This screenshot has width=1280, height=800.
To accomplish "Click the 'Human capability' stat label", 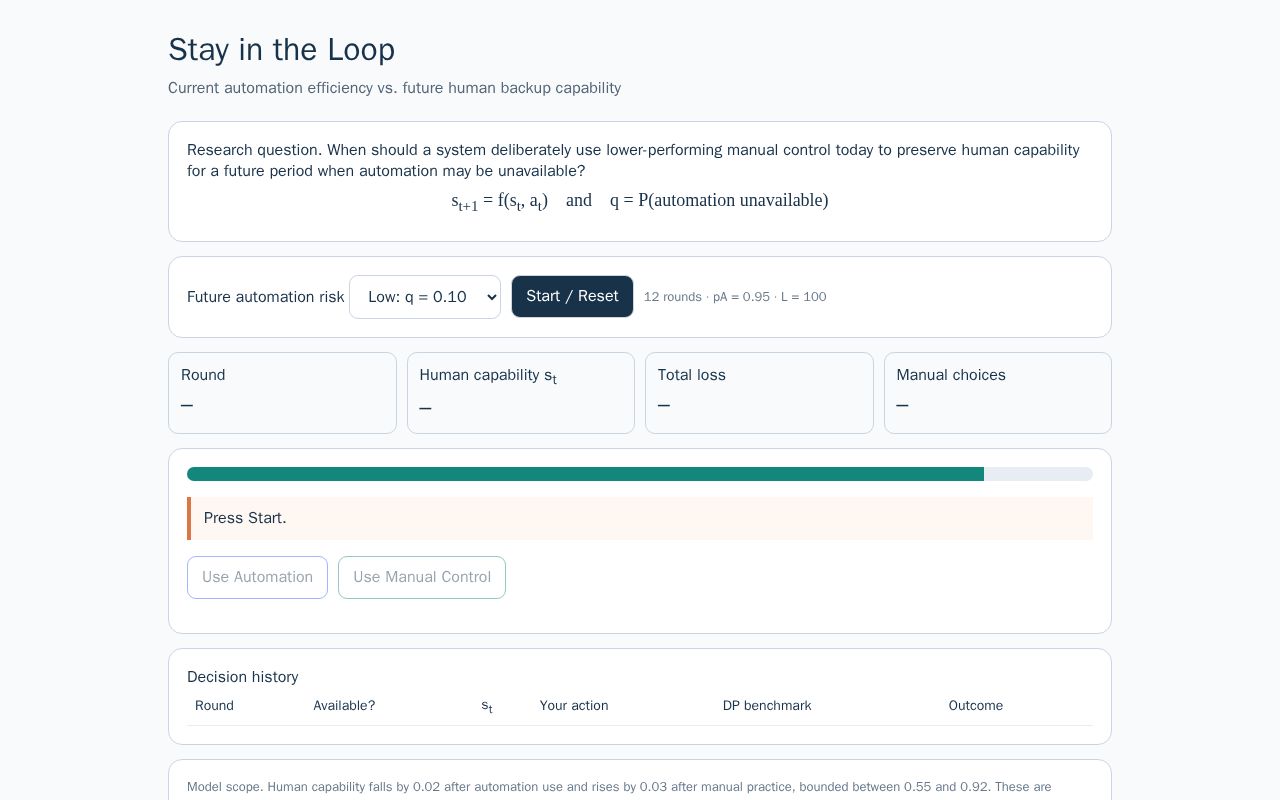I will 488,376.
